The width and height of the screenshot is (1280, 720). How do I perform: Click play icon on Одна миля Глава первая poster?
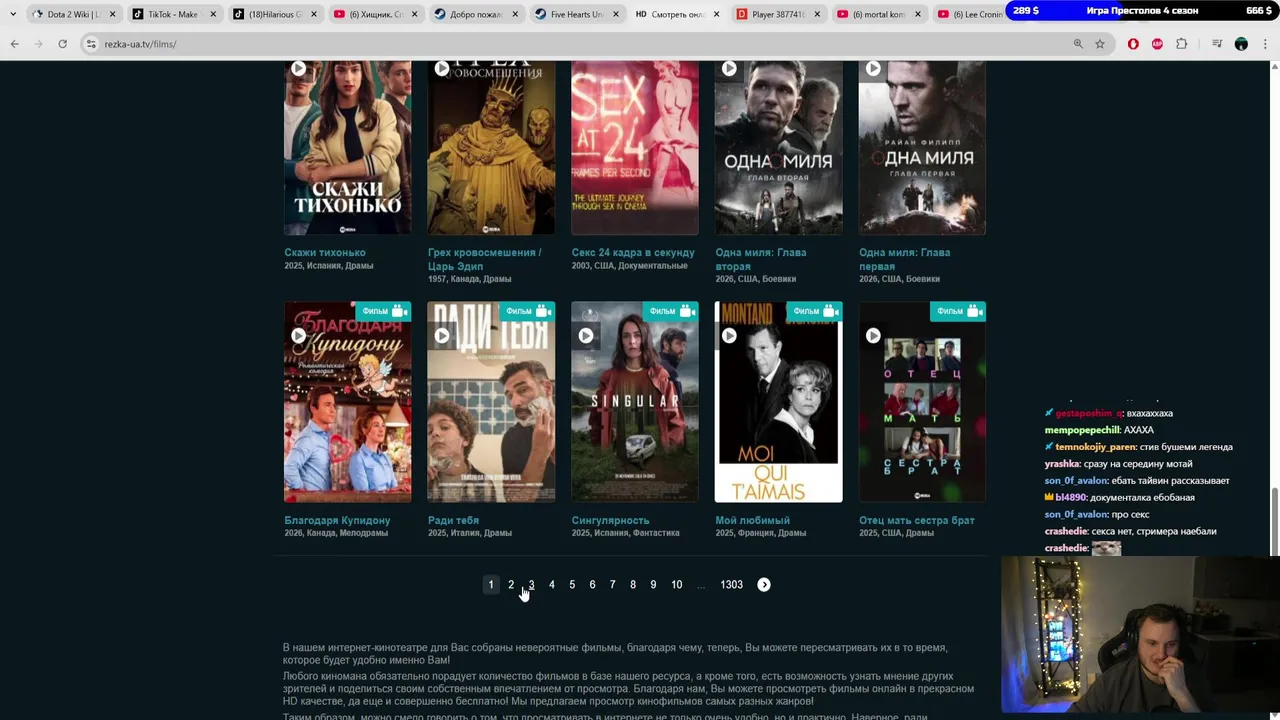873,68
